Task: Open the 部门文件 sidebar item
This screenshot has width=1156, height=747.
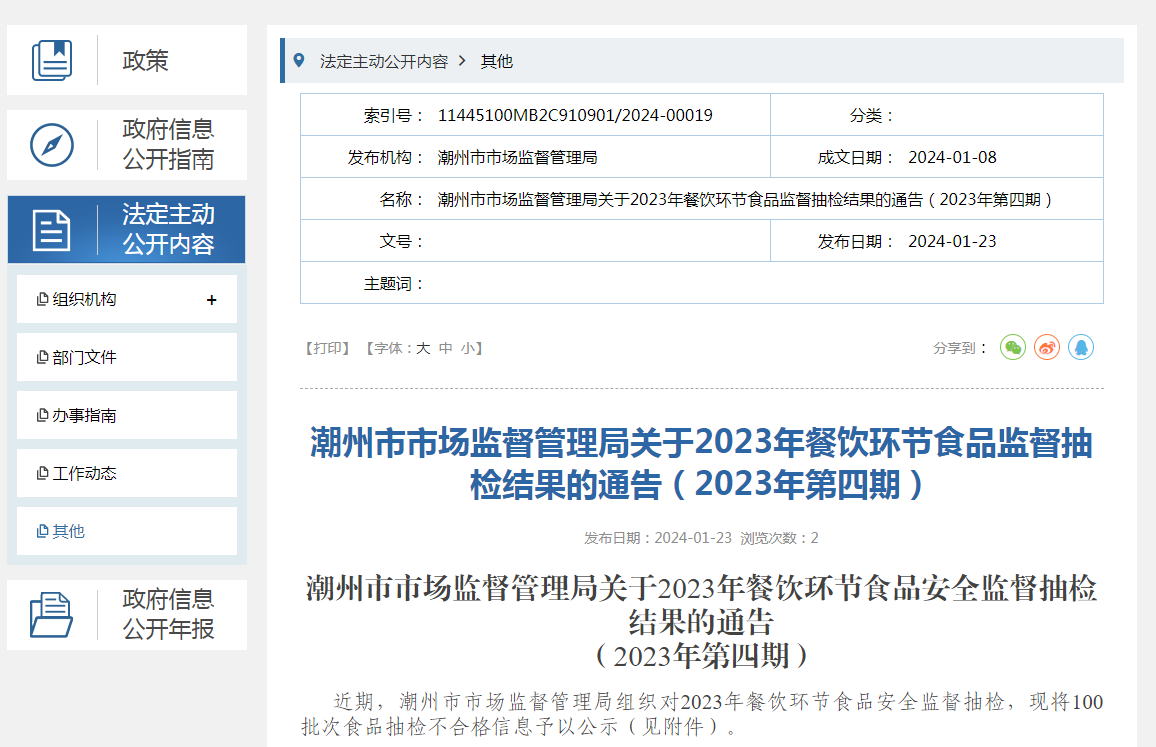Action: point(84,357)
